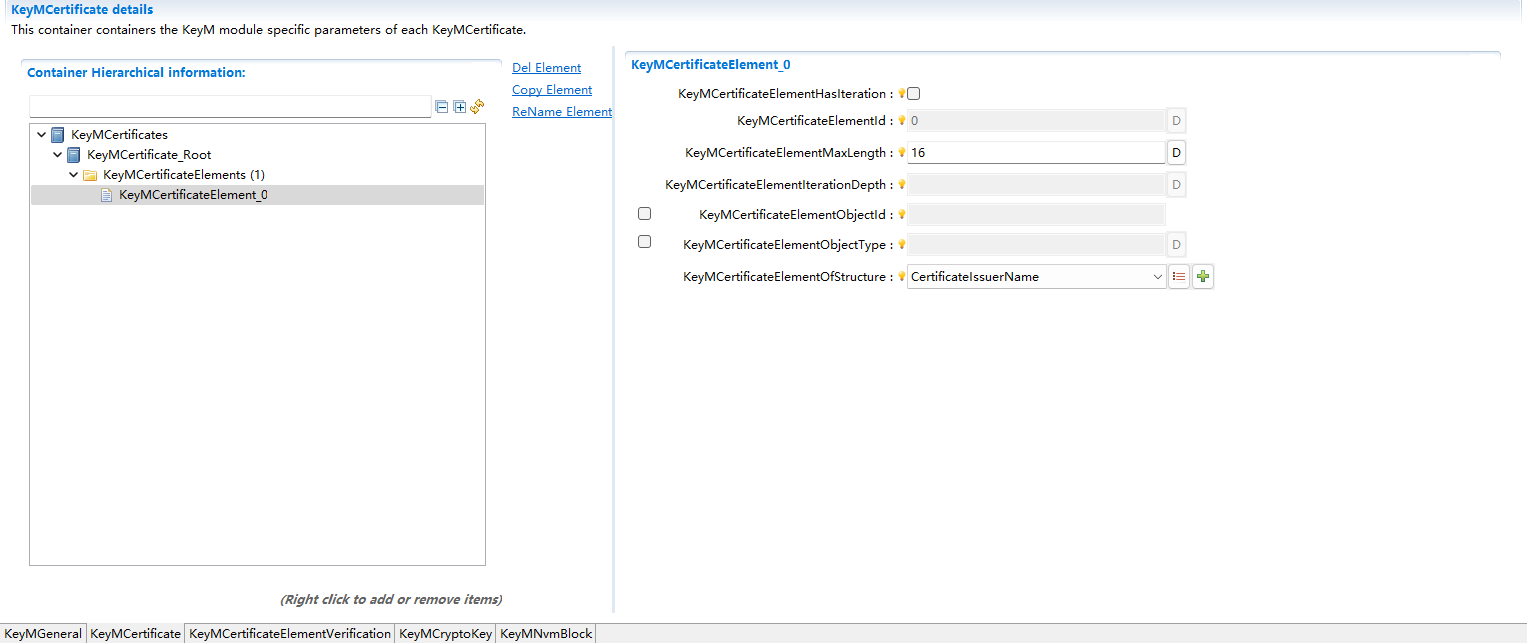The width and height of the screenshot is (1529, 643).
Task: Click the yellow refresh icon above the tree
Action: [x=477, y=106]
